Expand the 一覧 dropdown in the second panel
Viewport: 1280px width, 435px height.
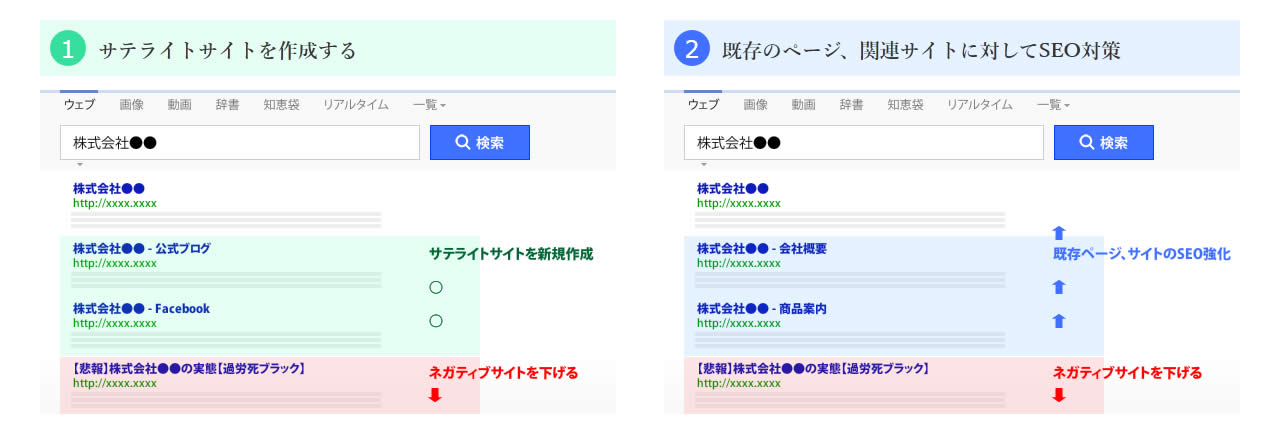1053,105
